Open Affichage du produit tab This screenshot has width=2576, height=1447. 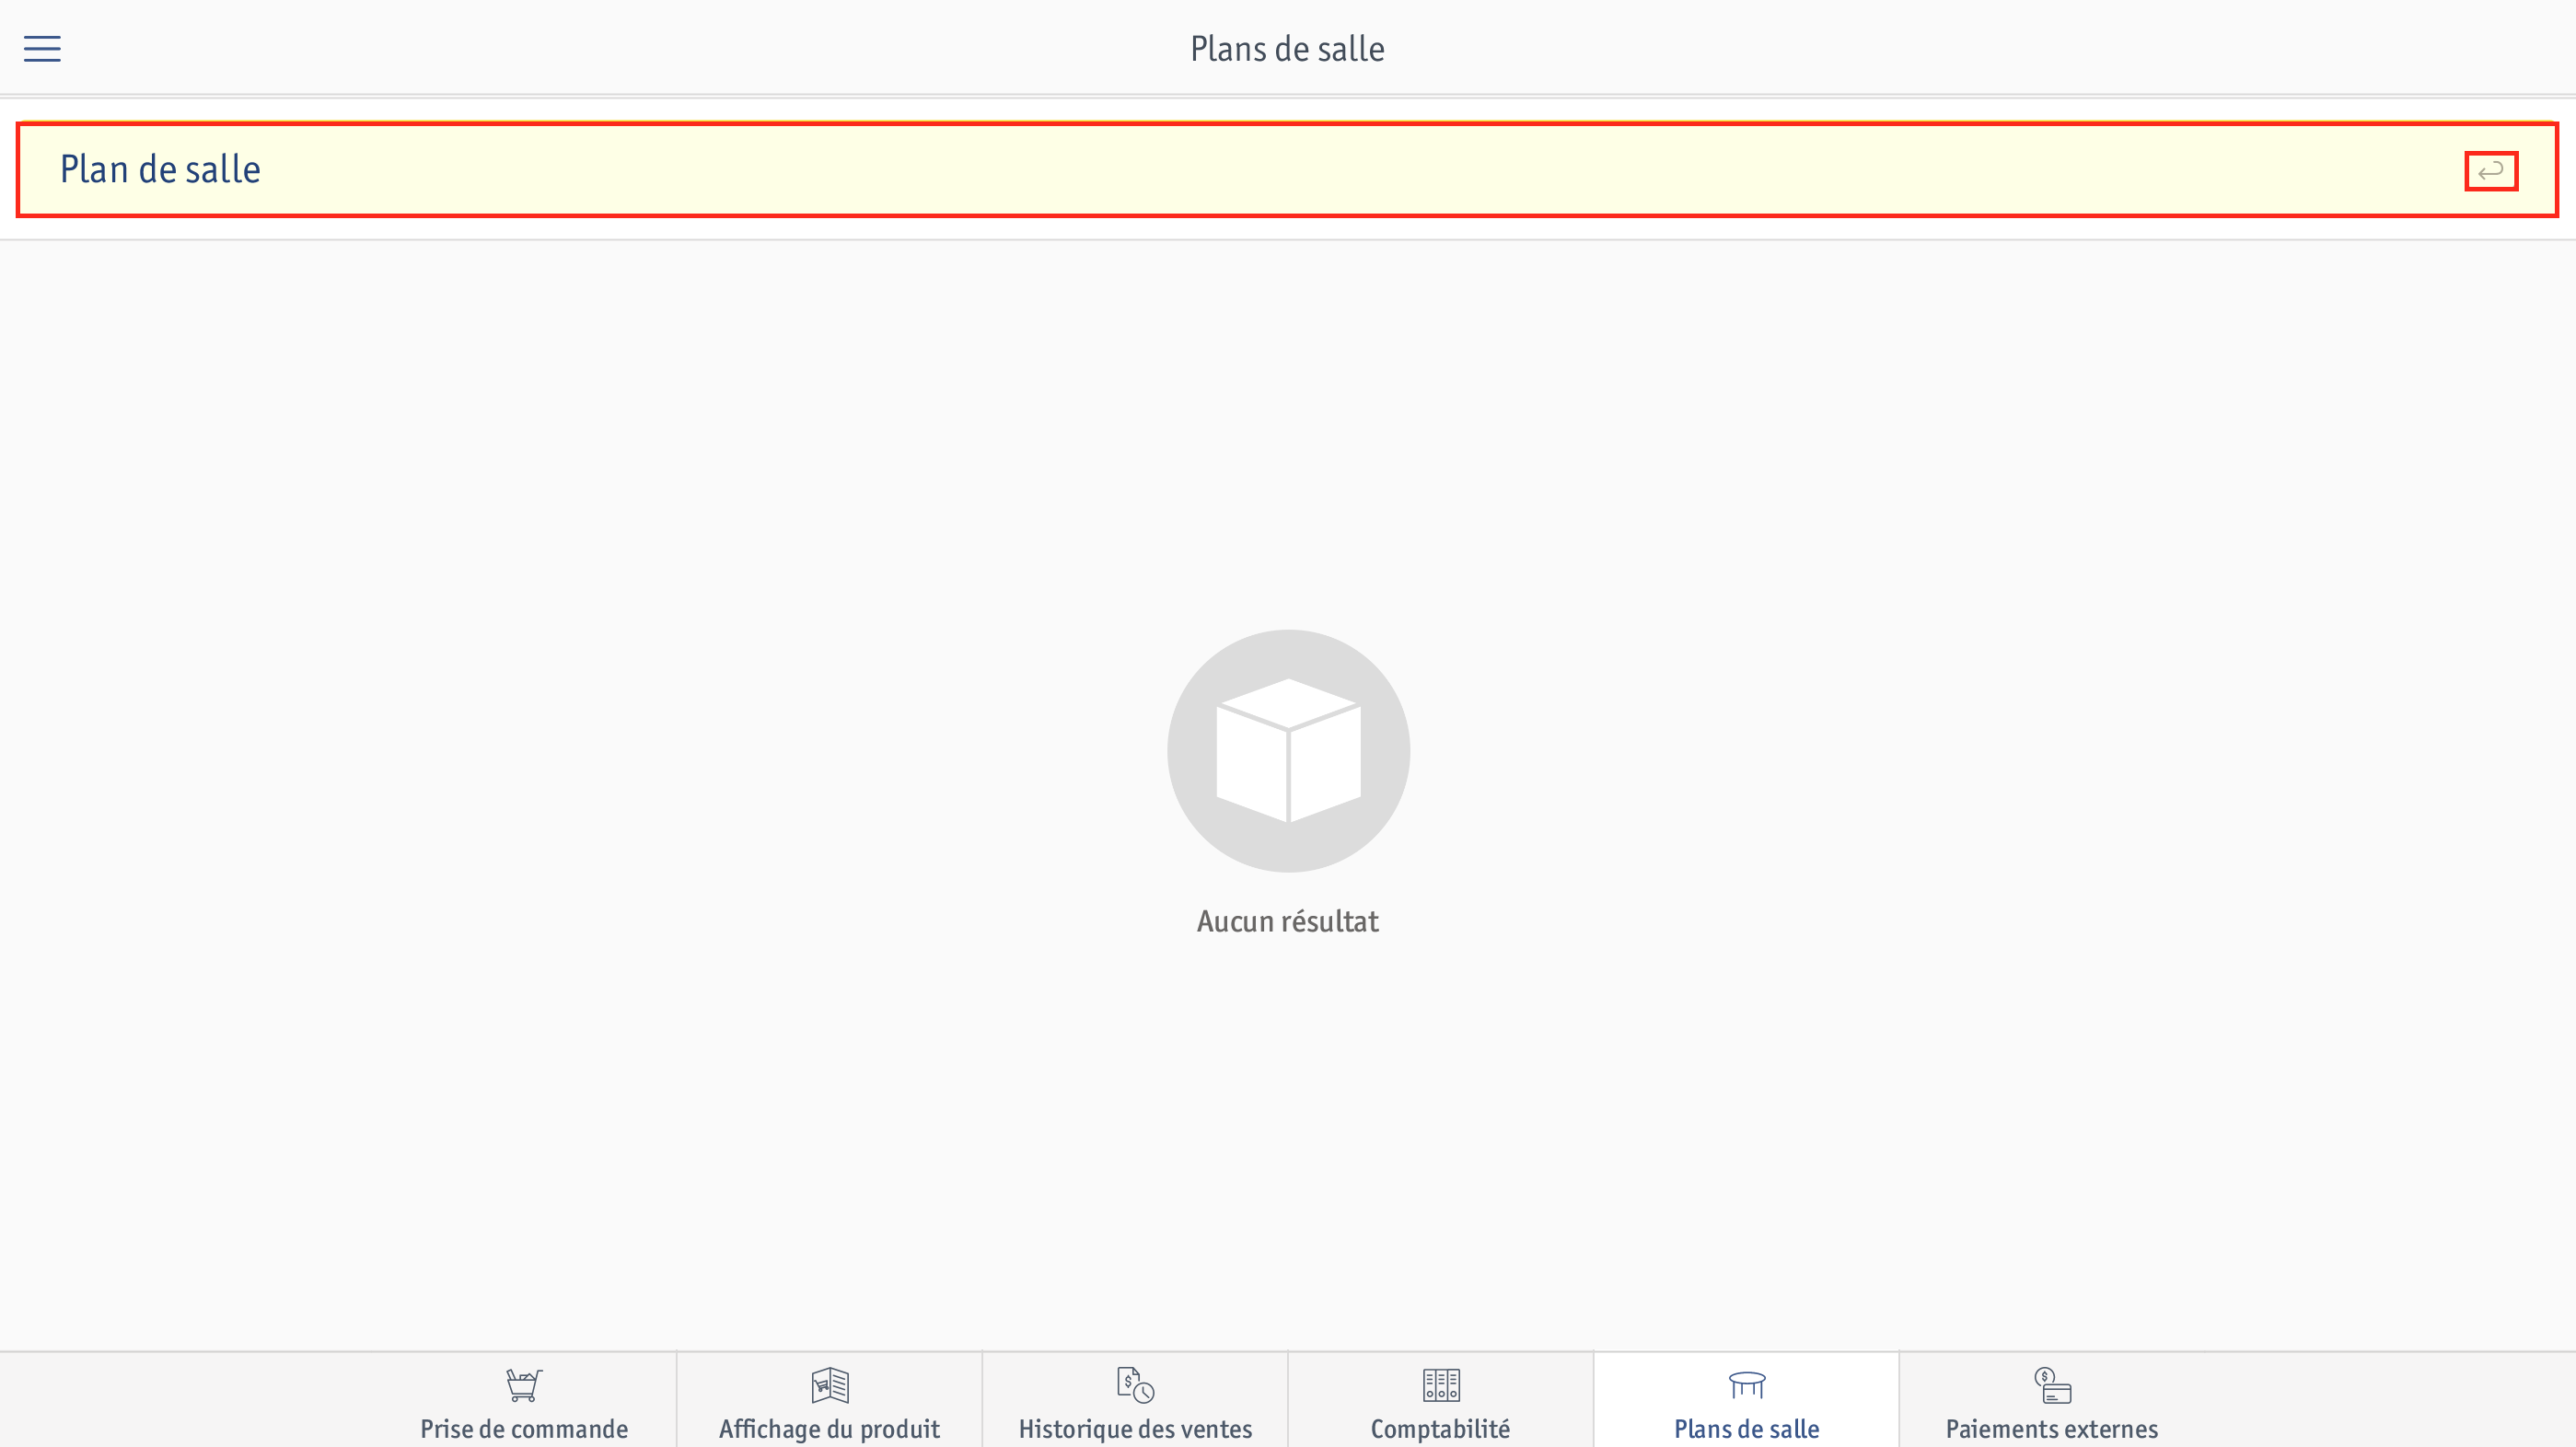(x=829, y=1401)
